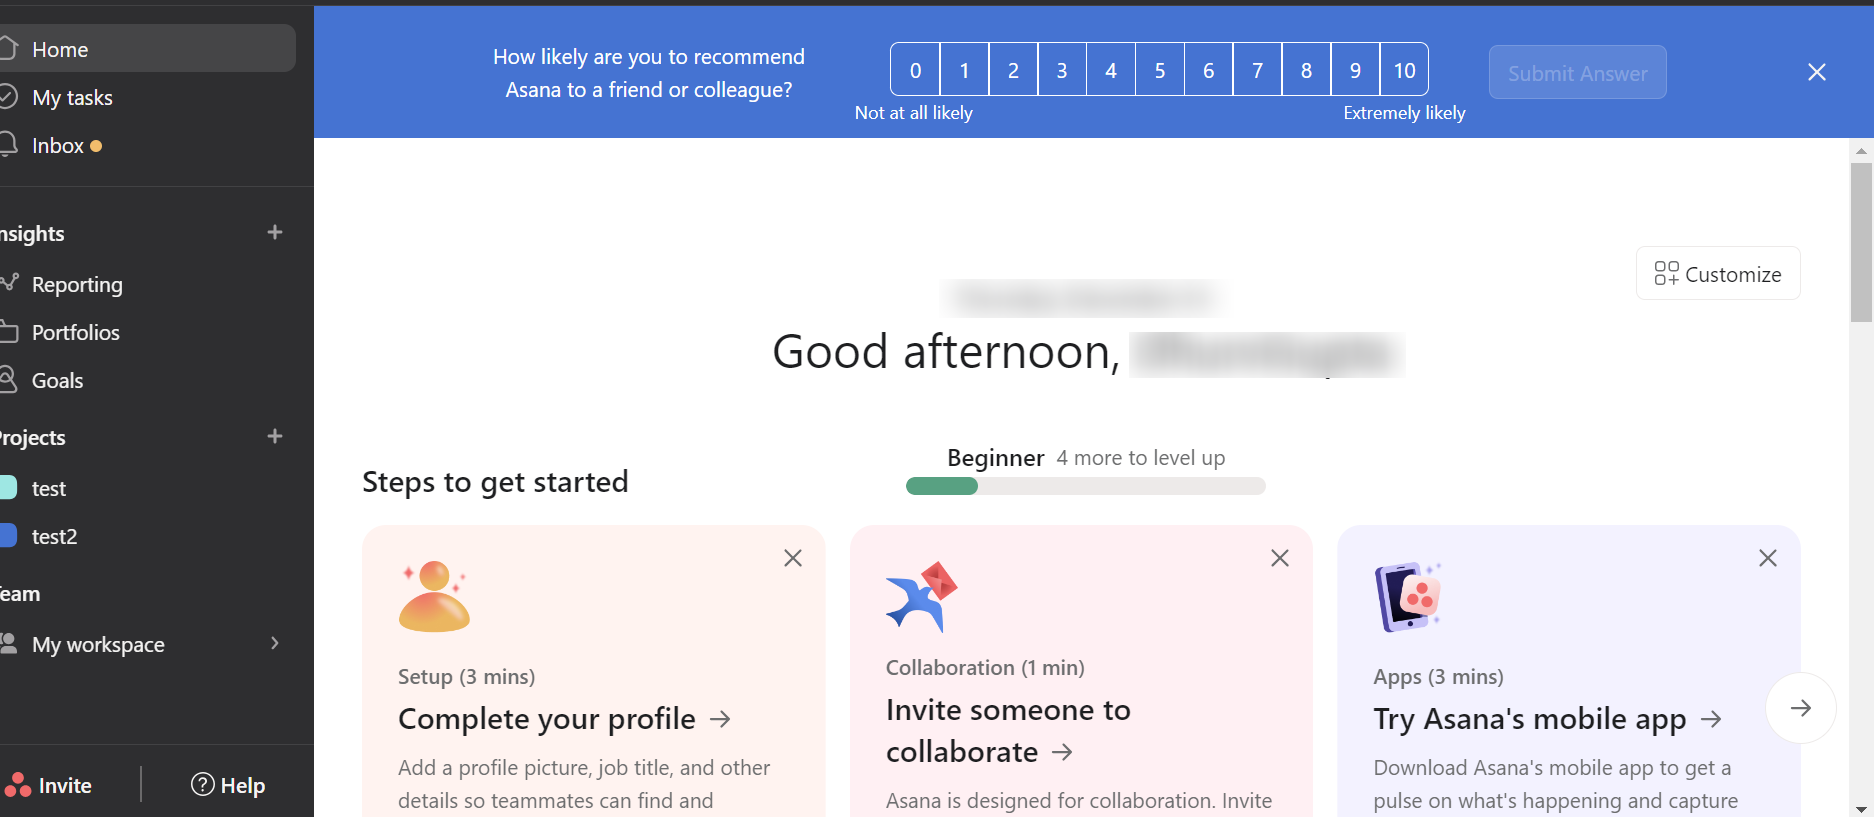Click the plus icon next to Insights
This screenshot has height=817, width=1874.
click(275, 233)
